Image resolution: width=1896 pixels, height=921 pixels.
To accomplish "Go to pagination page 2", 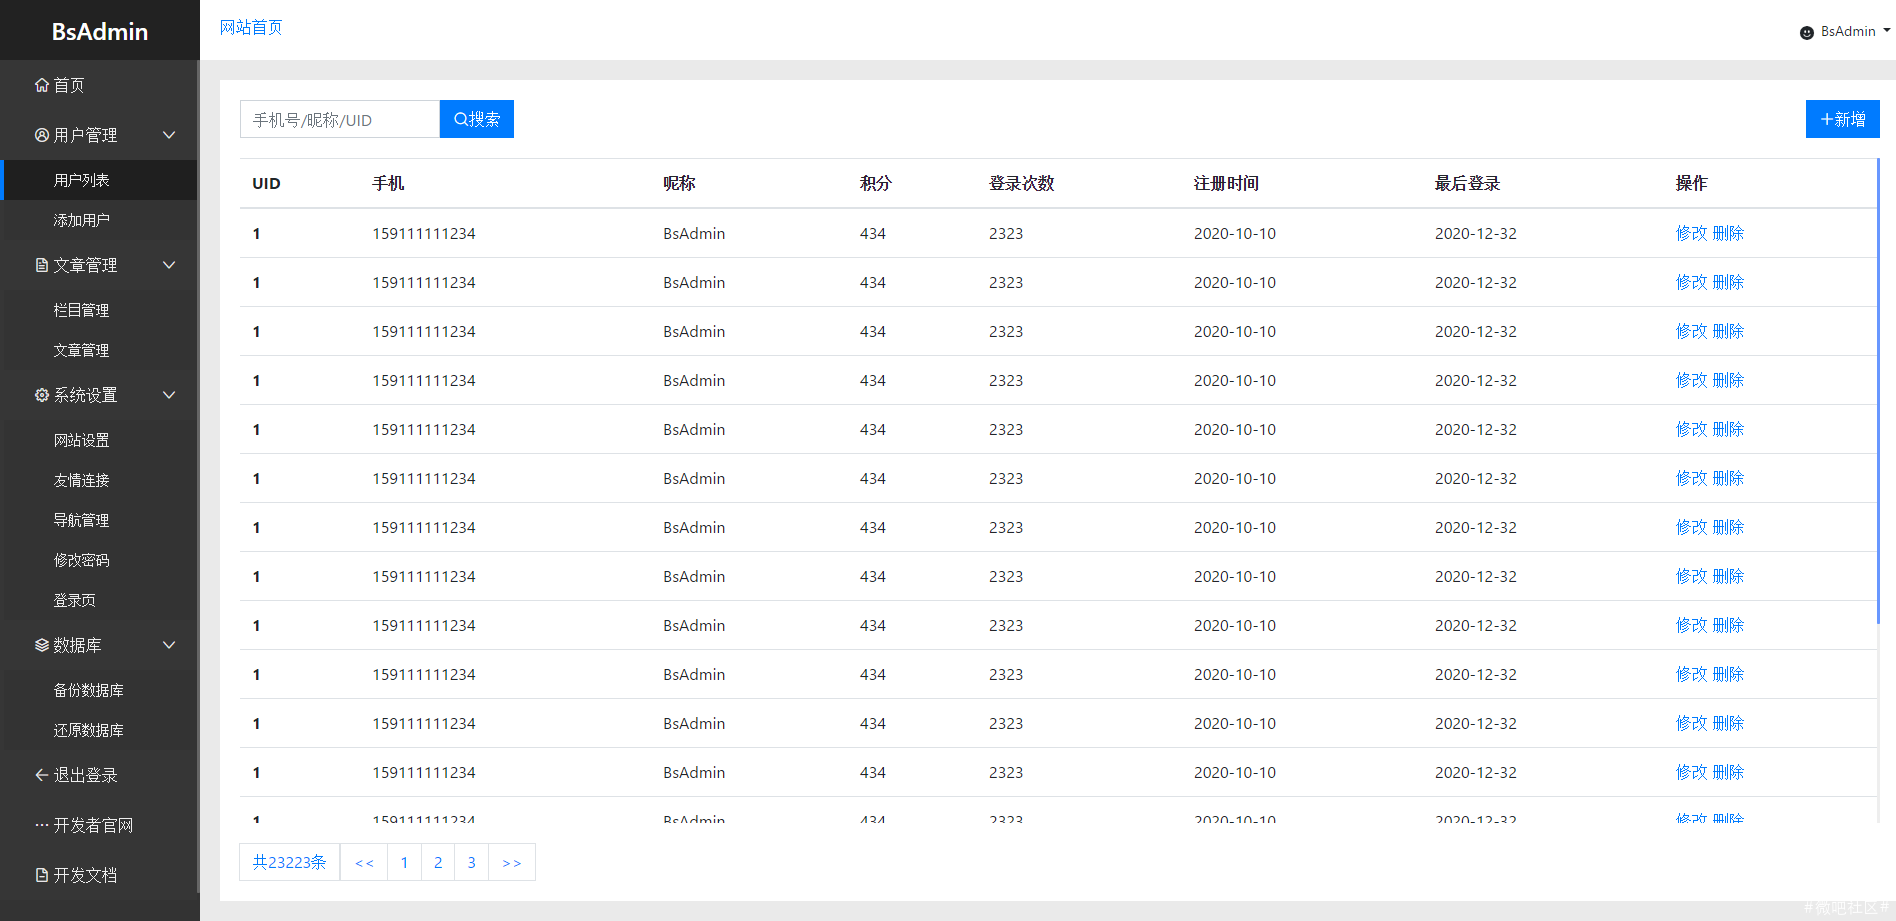I will coord(438,862).
